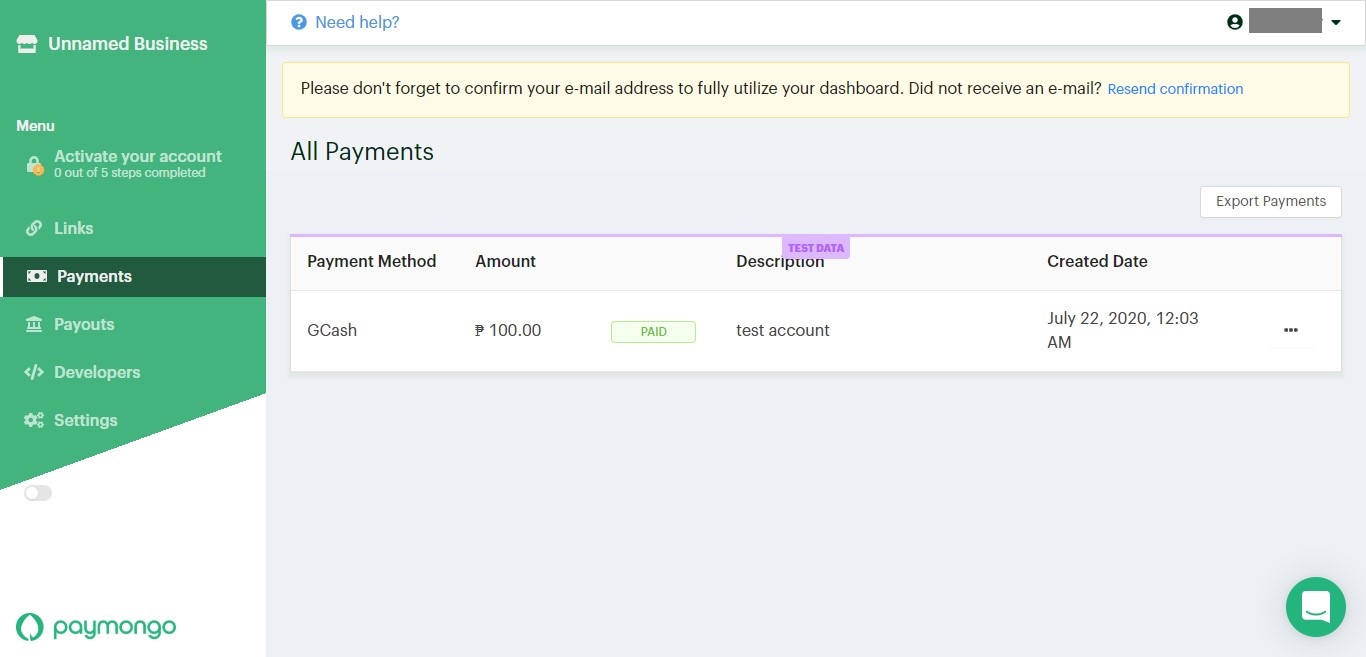Viewport: 1366px width, 657px height.
Task: Open Payouts from the Menu section
Action: coord(86,324)
